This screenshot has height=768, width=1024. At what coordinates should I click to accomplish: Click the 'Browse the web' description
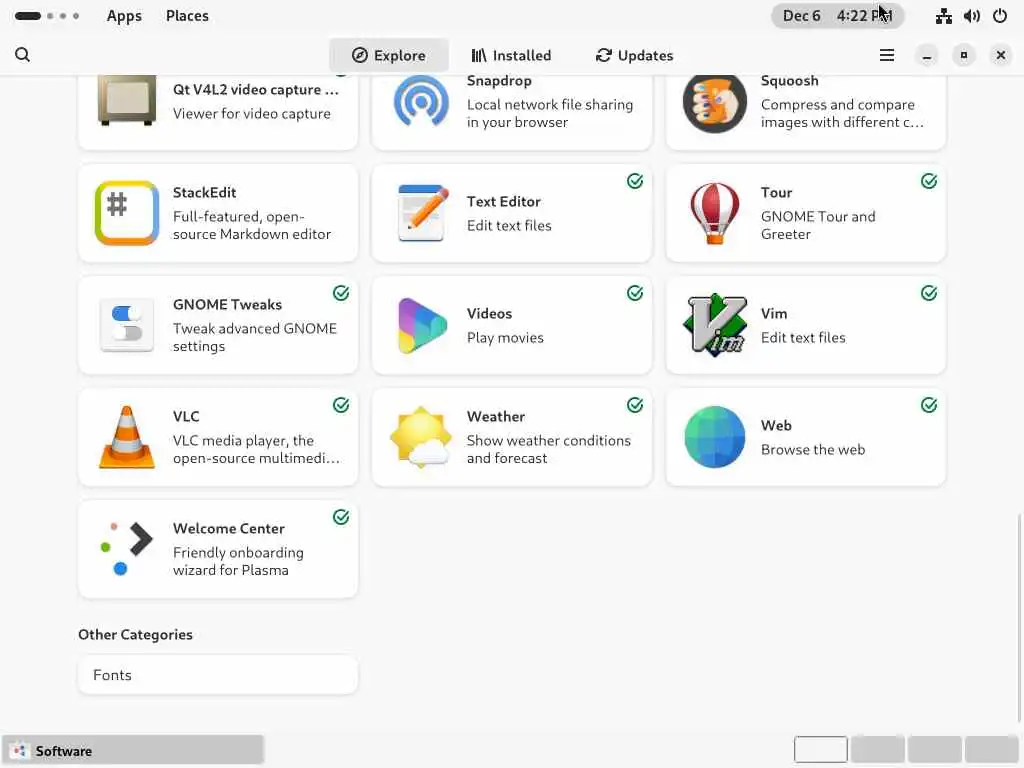coord(812,449)
